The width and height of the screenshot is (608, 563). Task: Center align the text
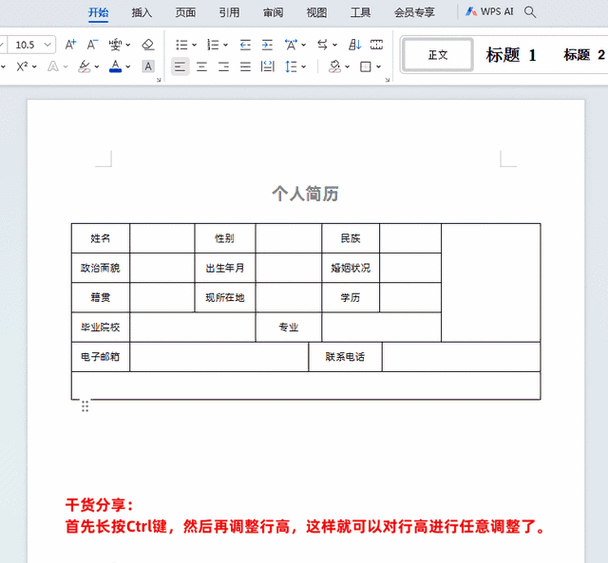[202, 67]
